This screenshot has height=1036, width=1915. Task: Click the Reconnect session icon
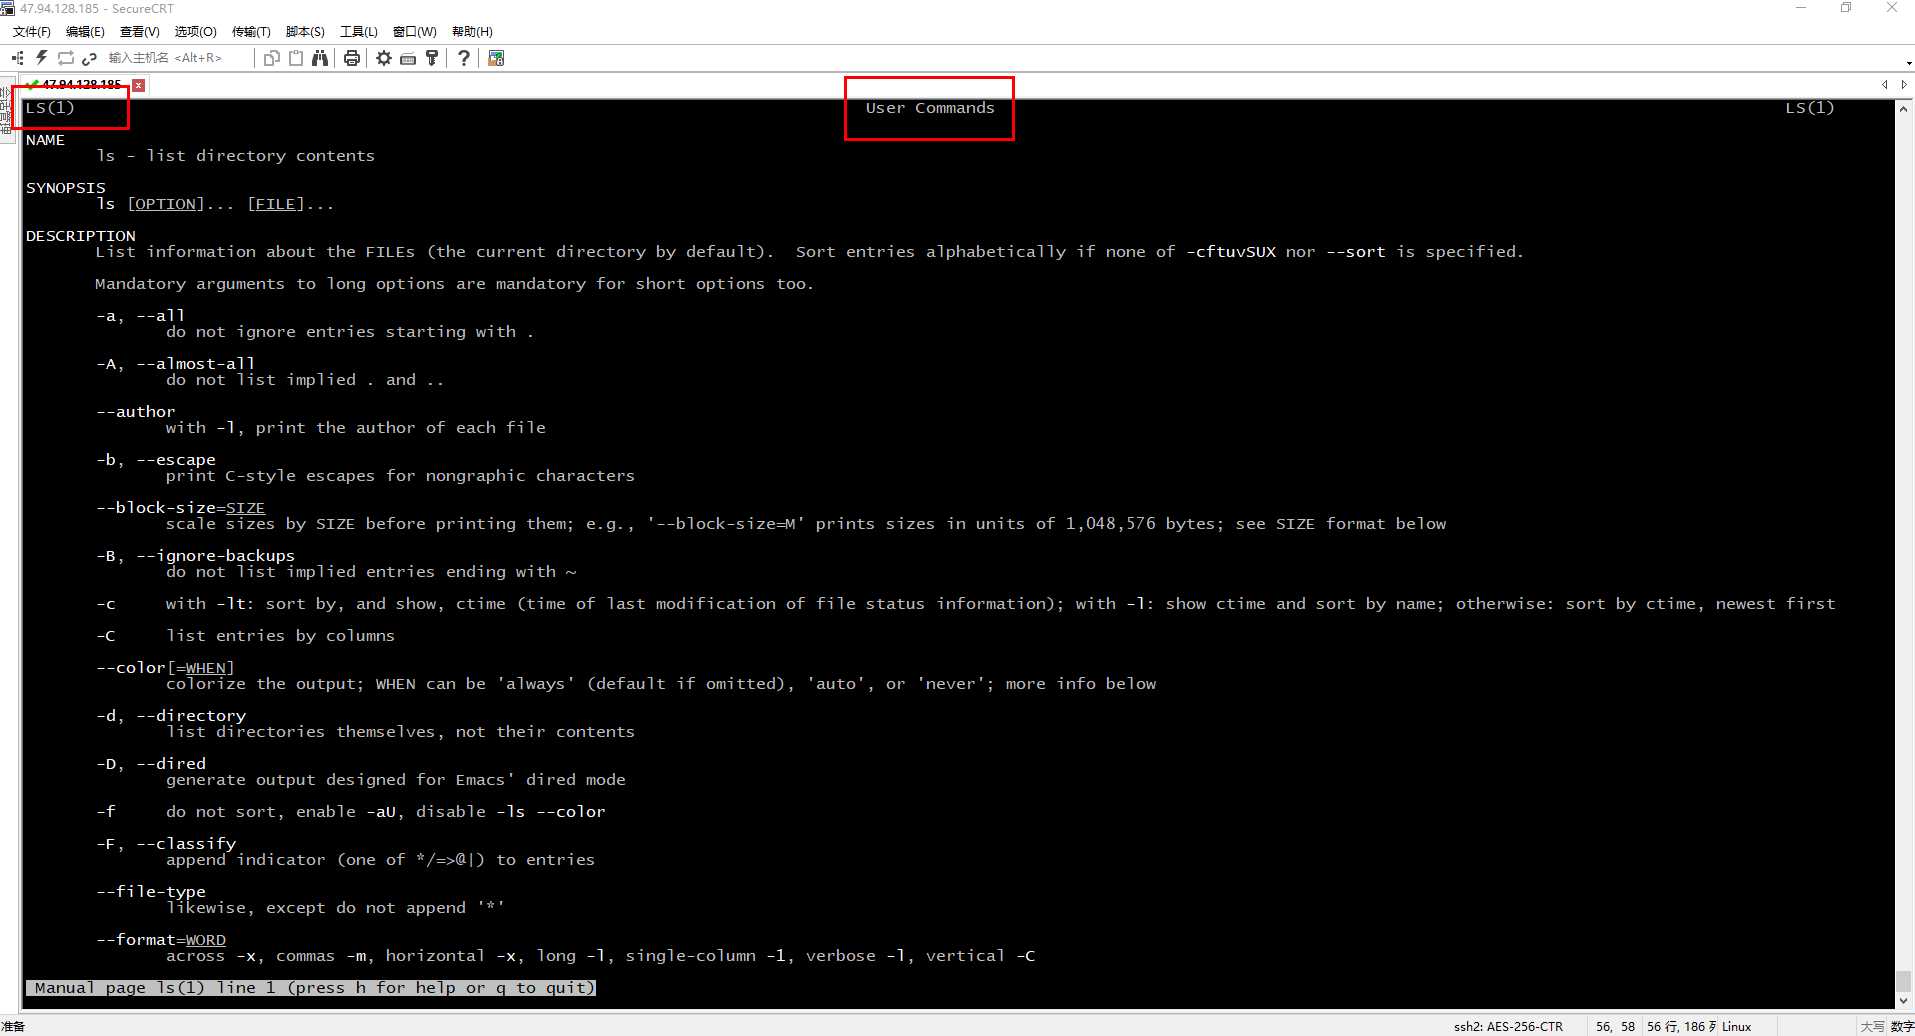click(x=66, y=58)
